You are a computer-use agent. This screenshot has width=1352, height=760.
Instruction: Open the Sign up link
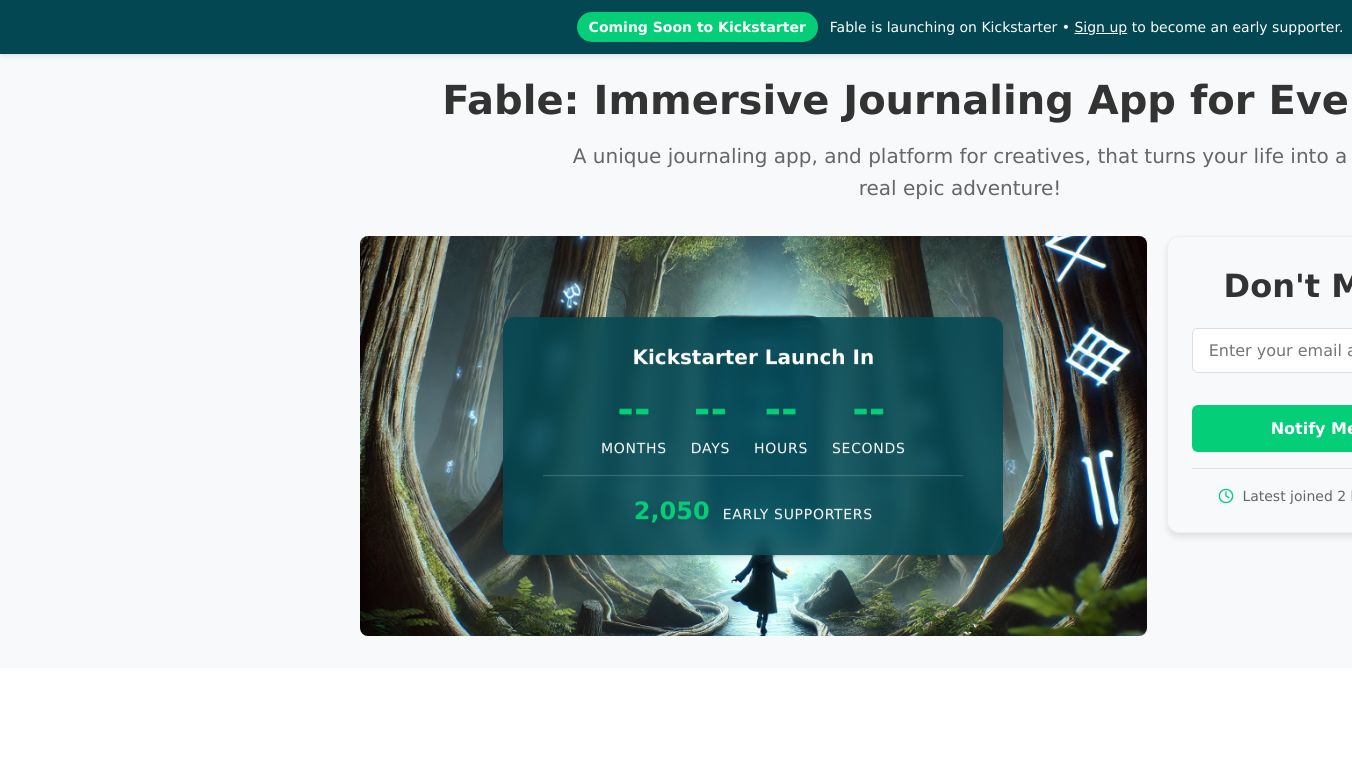(x=1100, y=27)
